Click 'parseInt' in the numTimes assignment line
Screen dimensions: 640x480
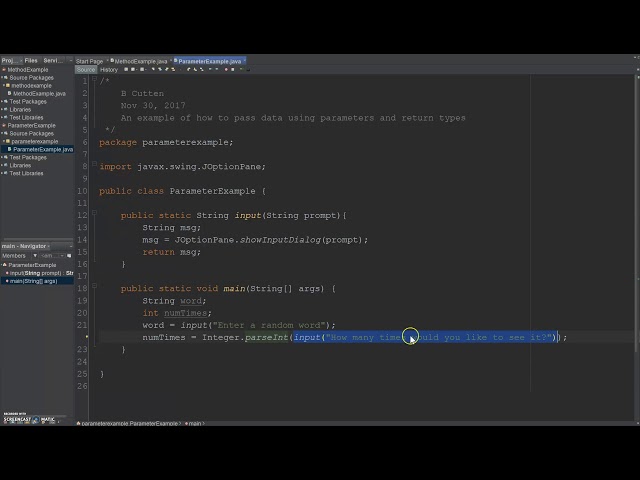click(267, 338)
